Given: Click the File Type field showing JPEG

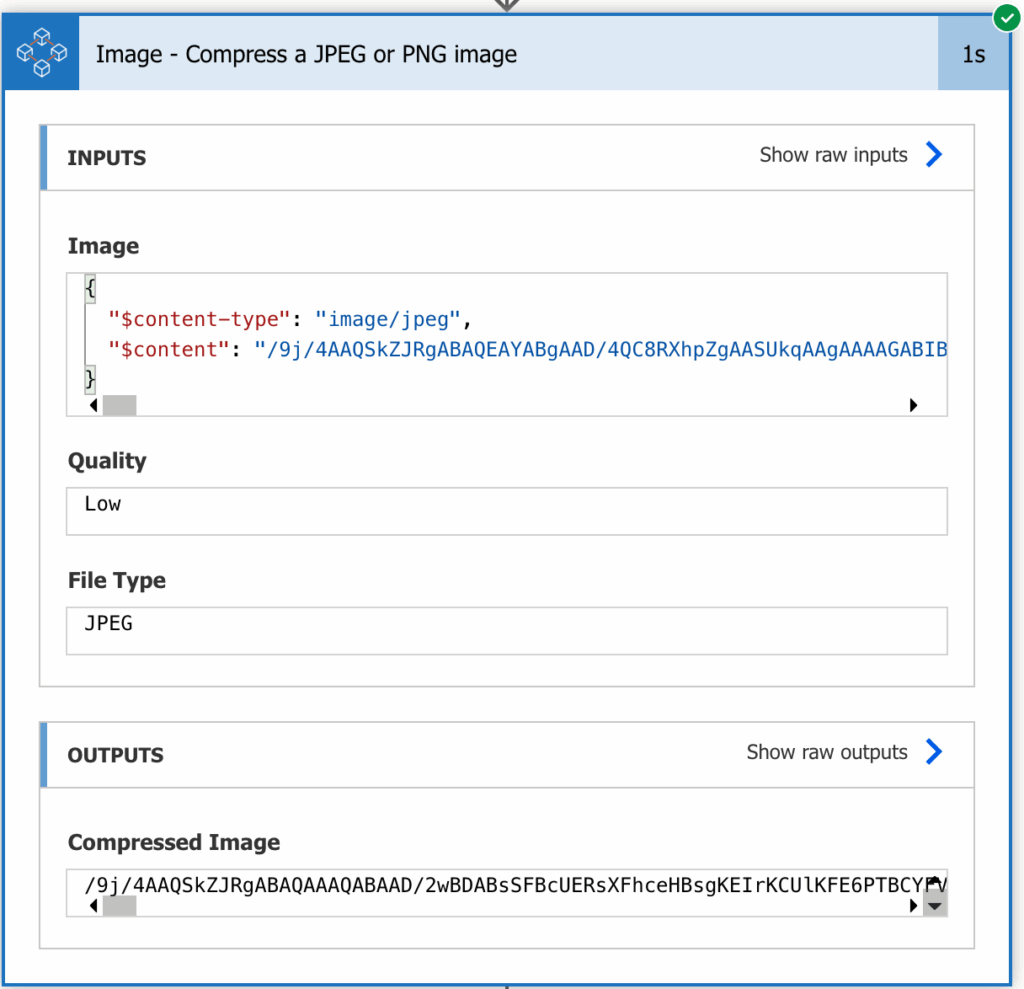Looking at the screenshot, I should [x=506, y=630].
